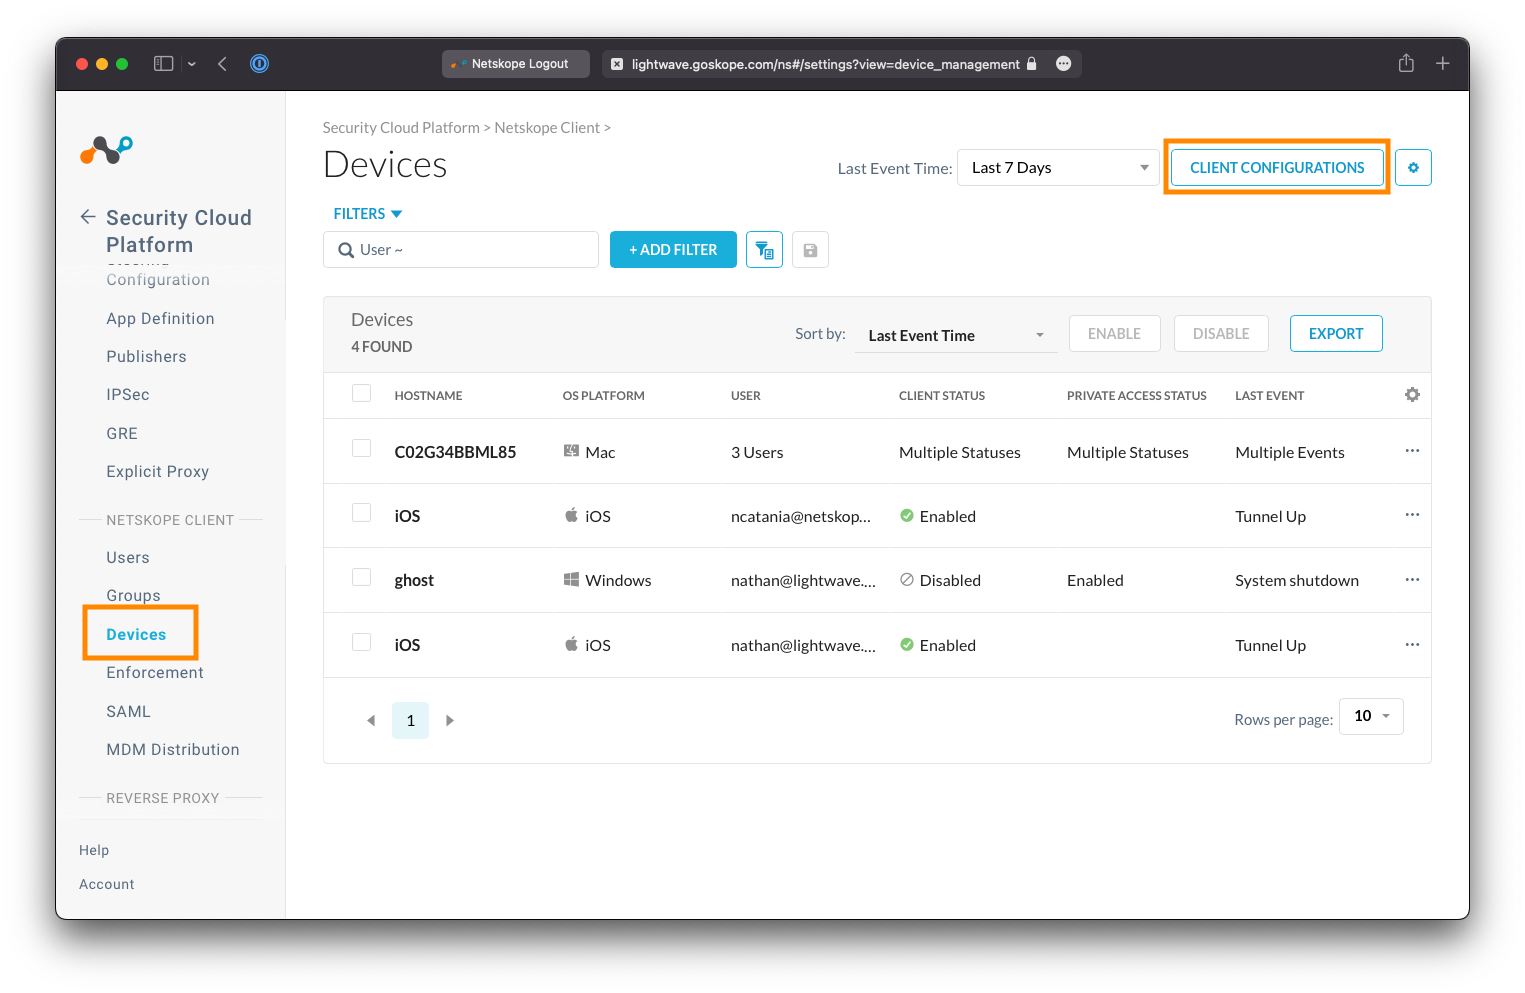1525x993 pixels.
Task: Click the Netskope extension icon in browser toolbar
Action: click(x=259, y=63)
